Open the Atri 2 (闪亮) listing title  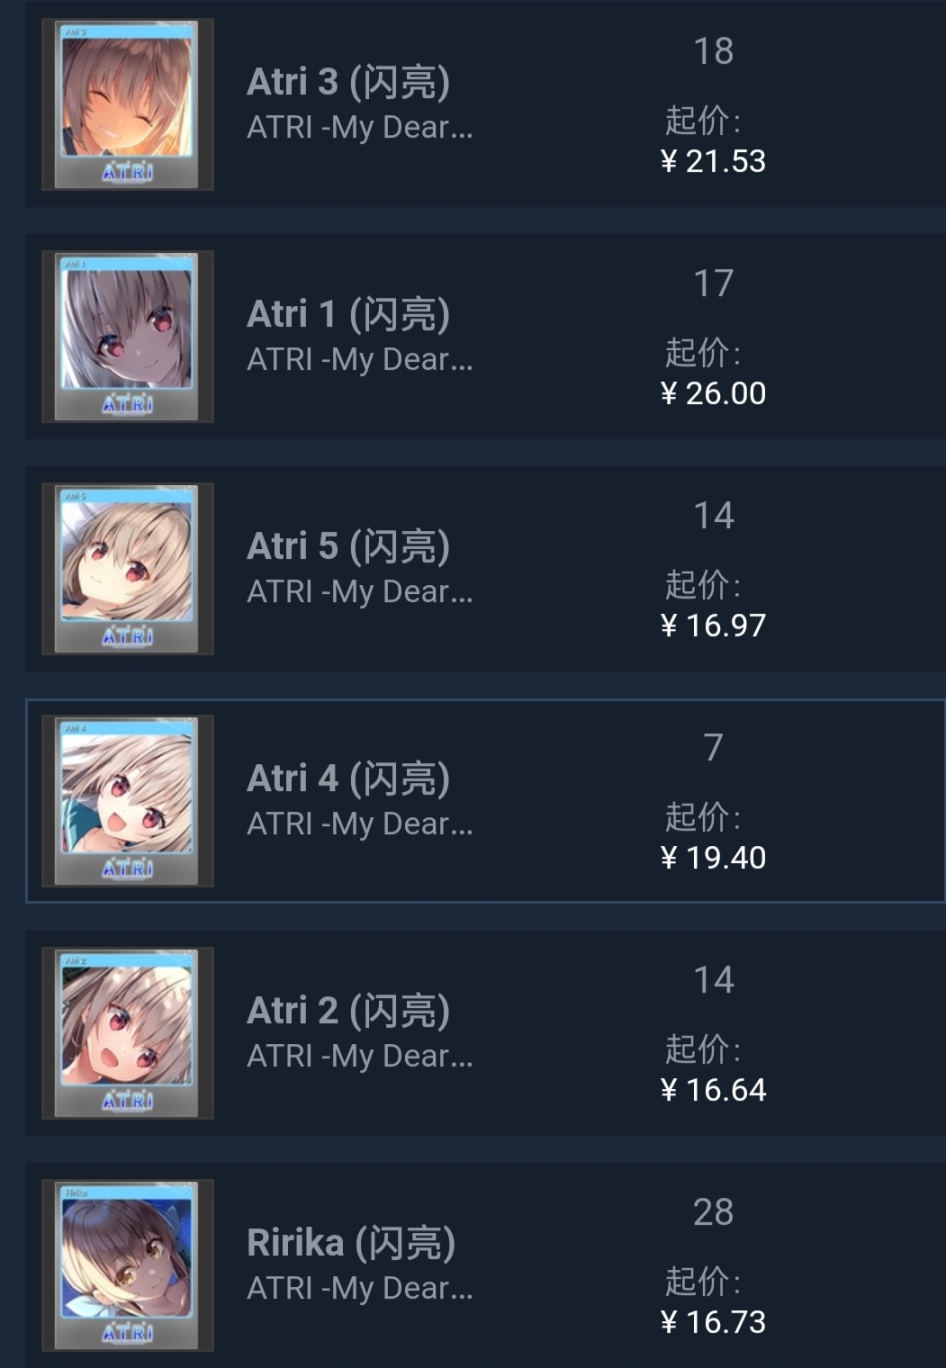point(348,1010)
